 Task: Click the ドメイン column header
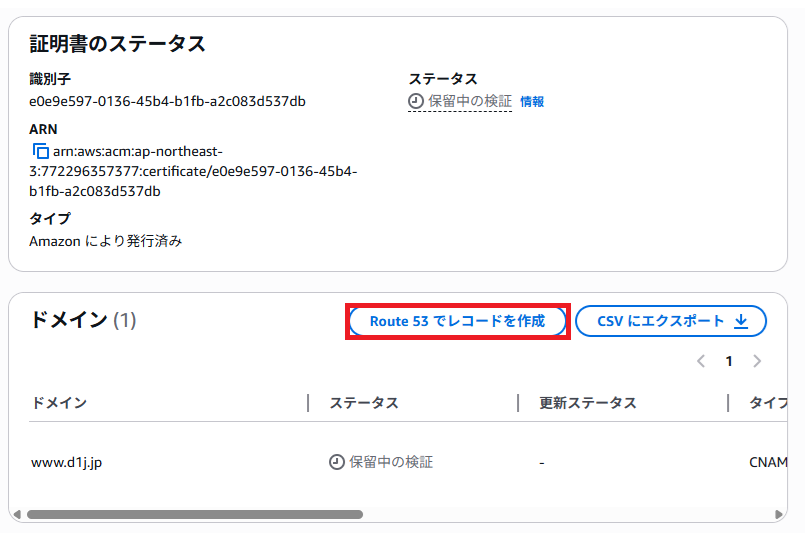(x=59, y=403)
